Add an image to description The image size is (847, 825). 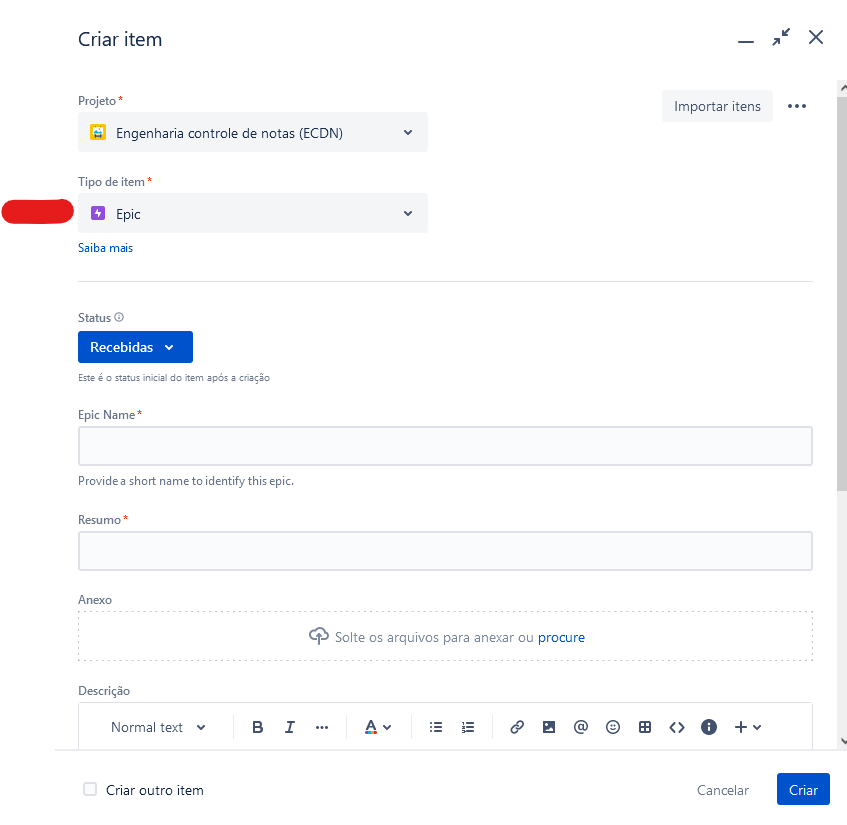point(549,727)
